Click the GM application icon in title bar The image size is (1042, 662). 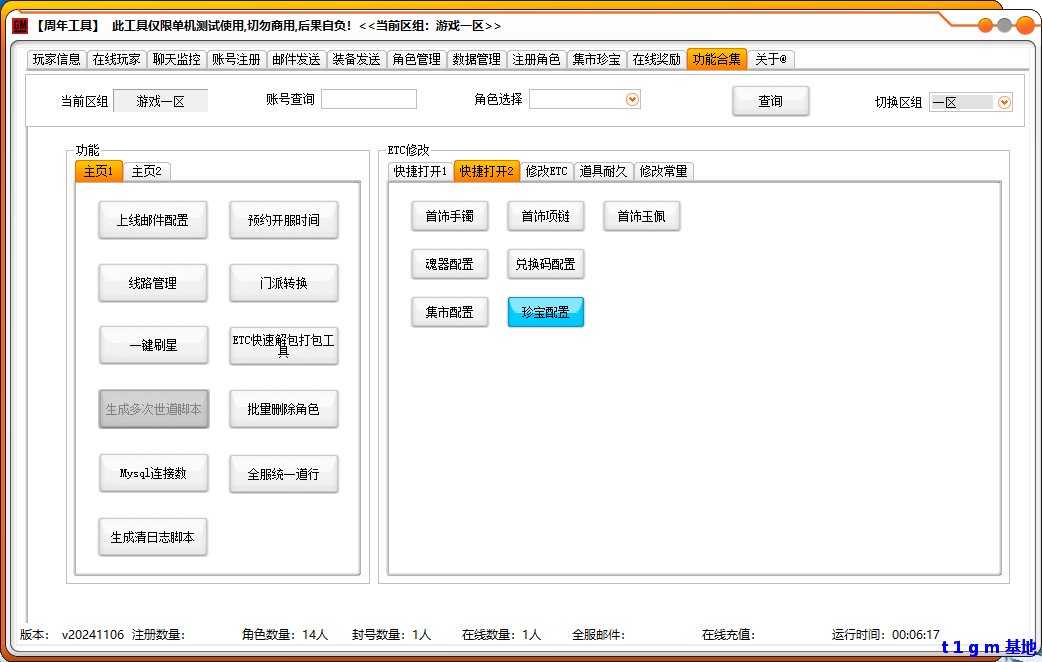pos(20,25)
